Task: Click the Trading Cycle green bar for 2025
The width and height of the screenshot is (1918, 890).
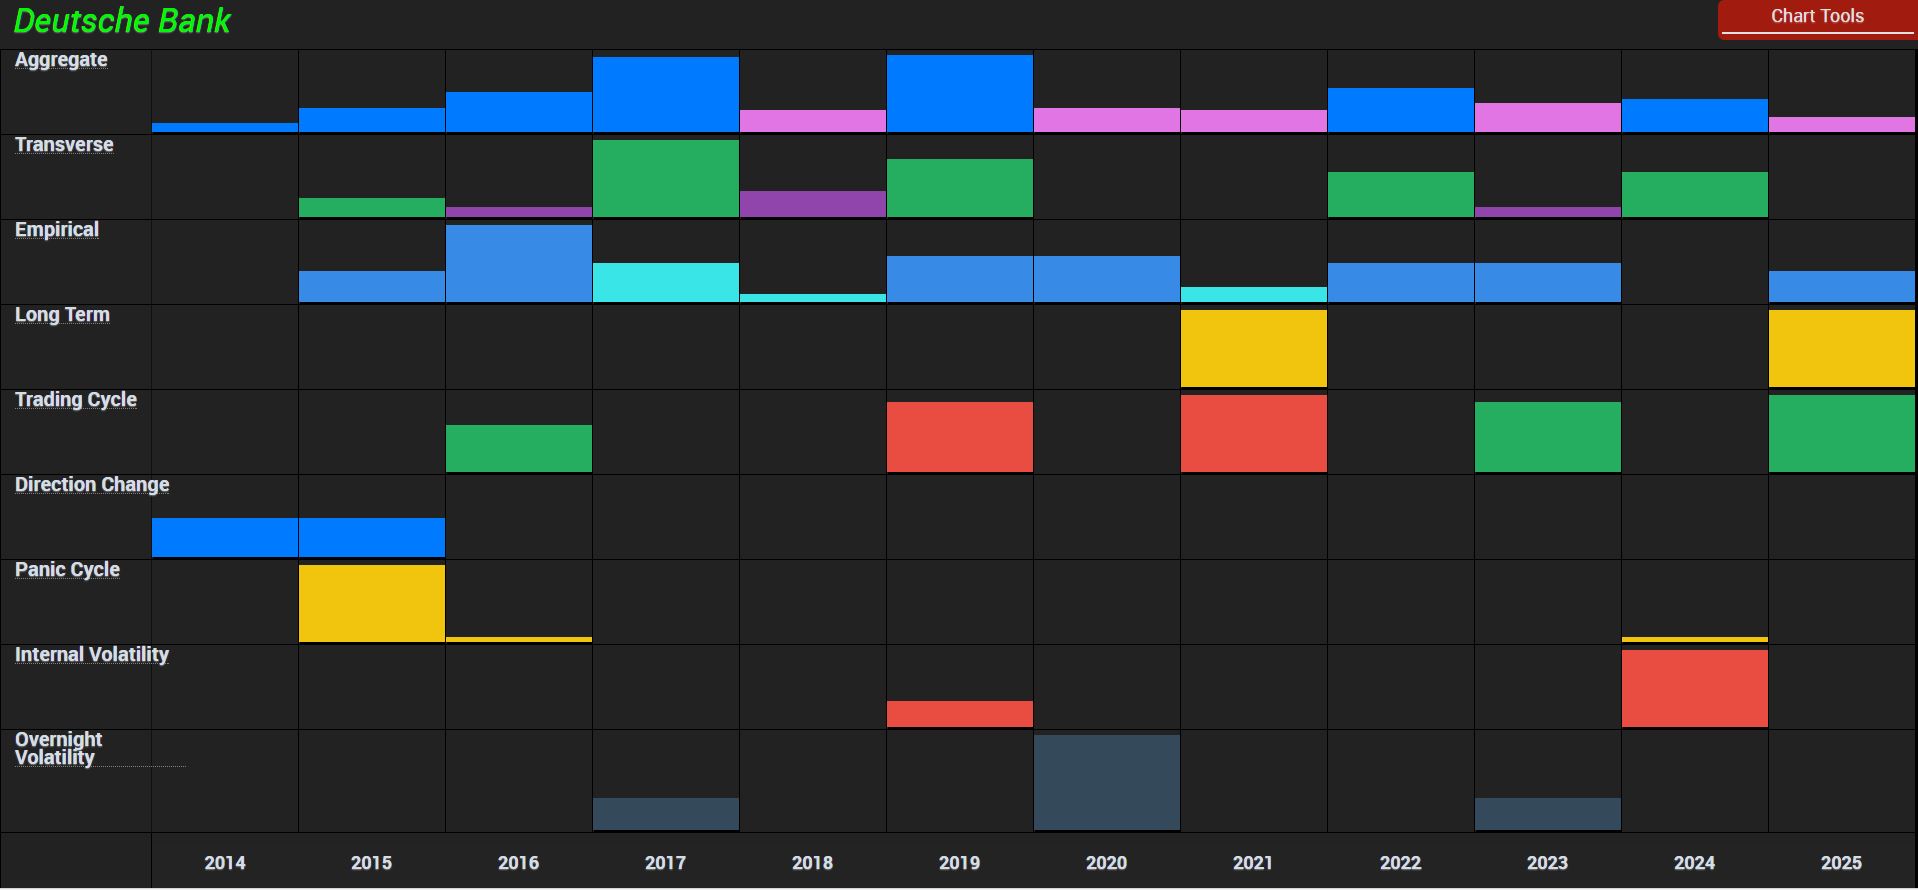Action: click(1842, 433)
